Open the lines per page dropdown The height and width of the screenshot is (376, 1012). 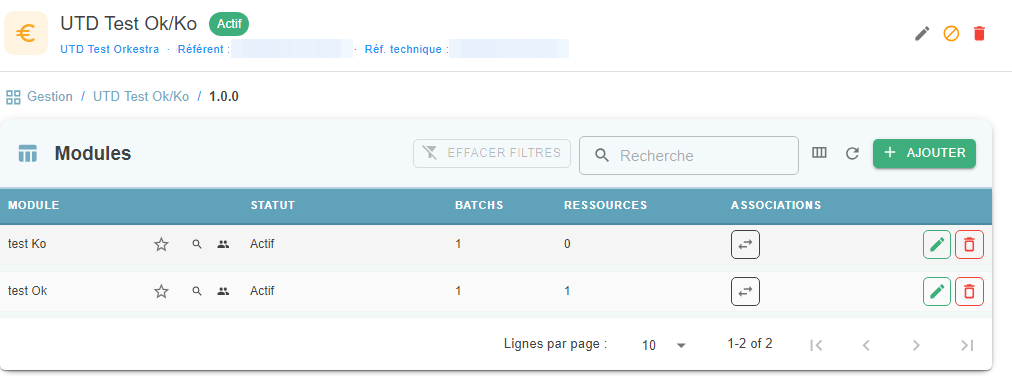pyautogui.click(x=663, y=345)
